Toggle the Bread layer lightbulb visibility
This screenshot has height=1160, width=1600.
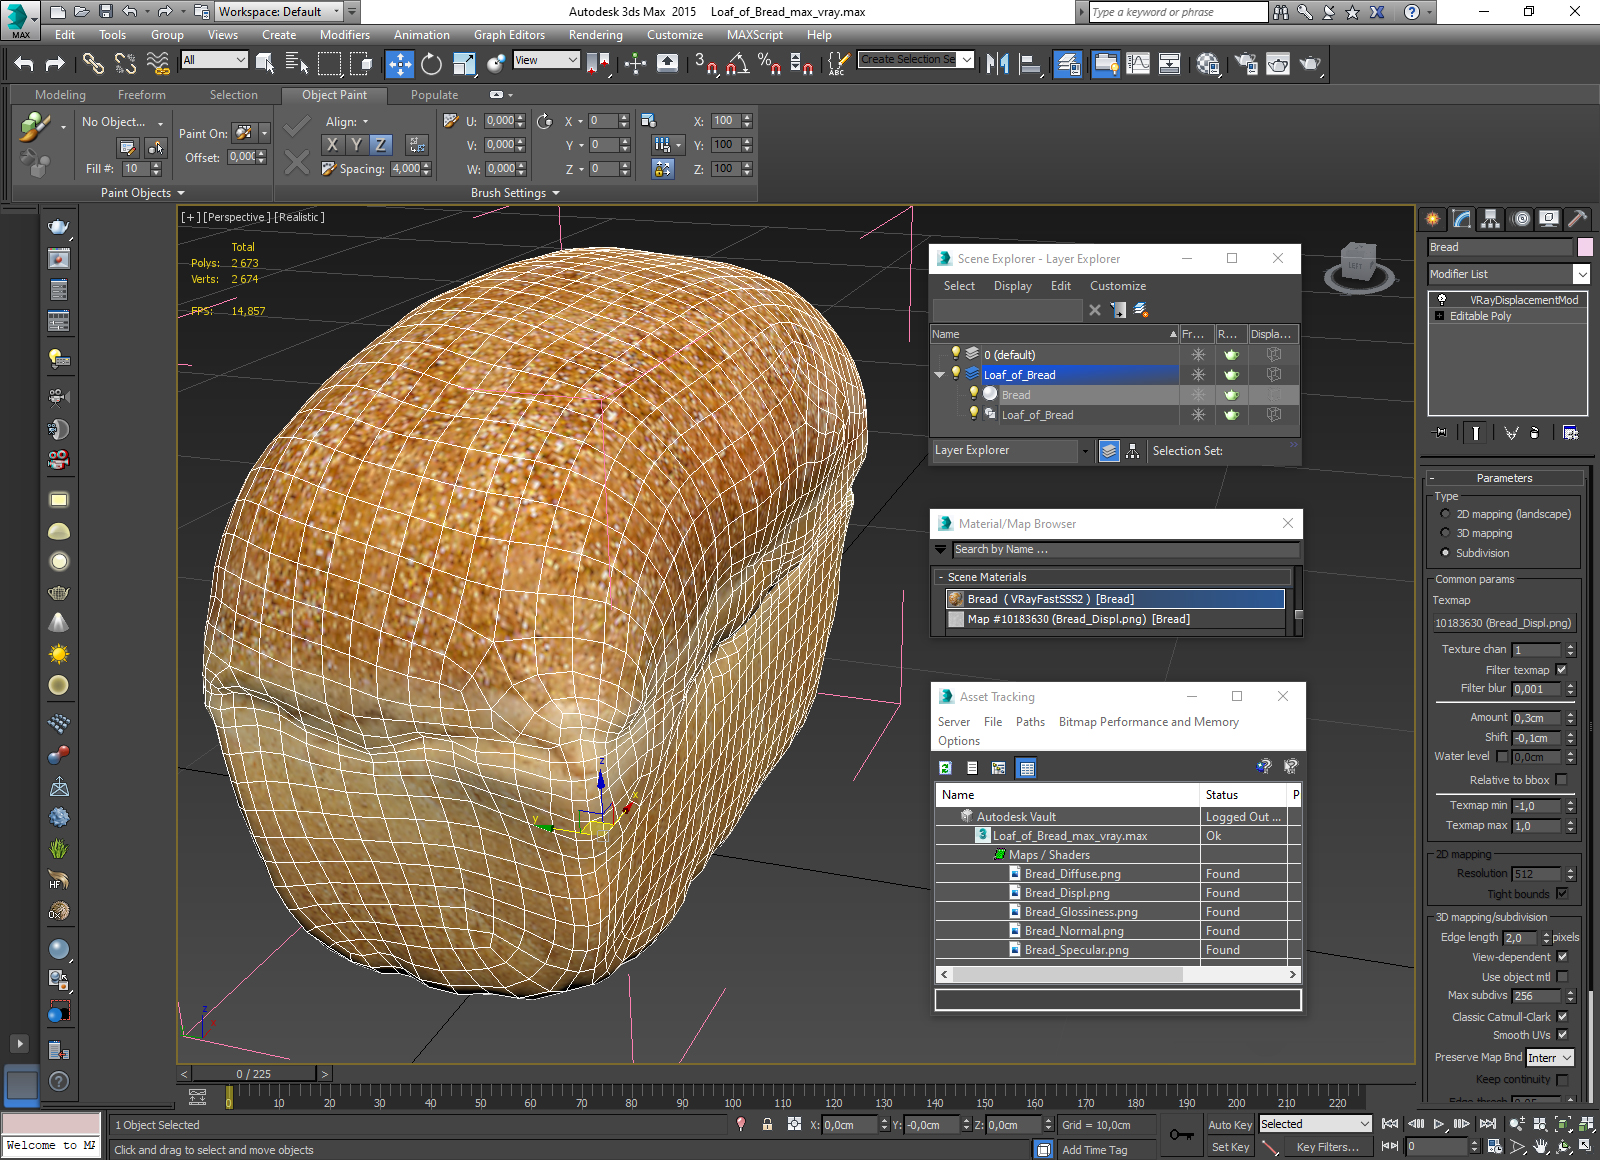click(x=974, y=394)
